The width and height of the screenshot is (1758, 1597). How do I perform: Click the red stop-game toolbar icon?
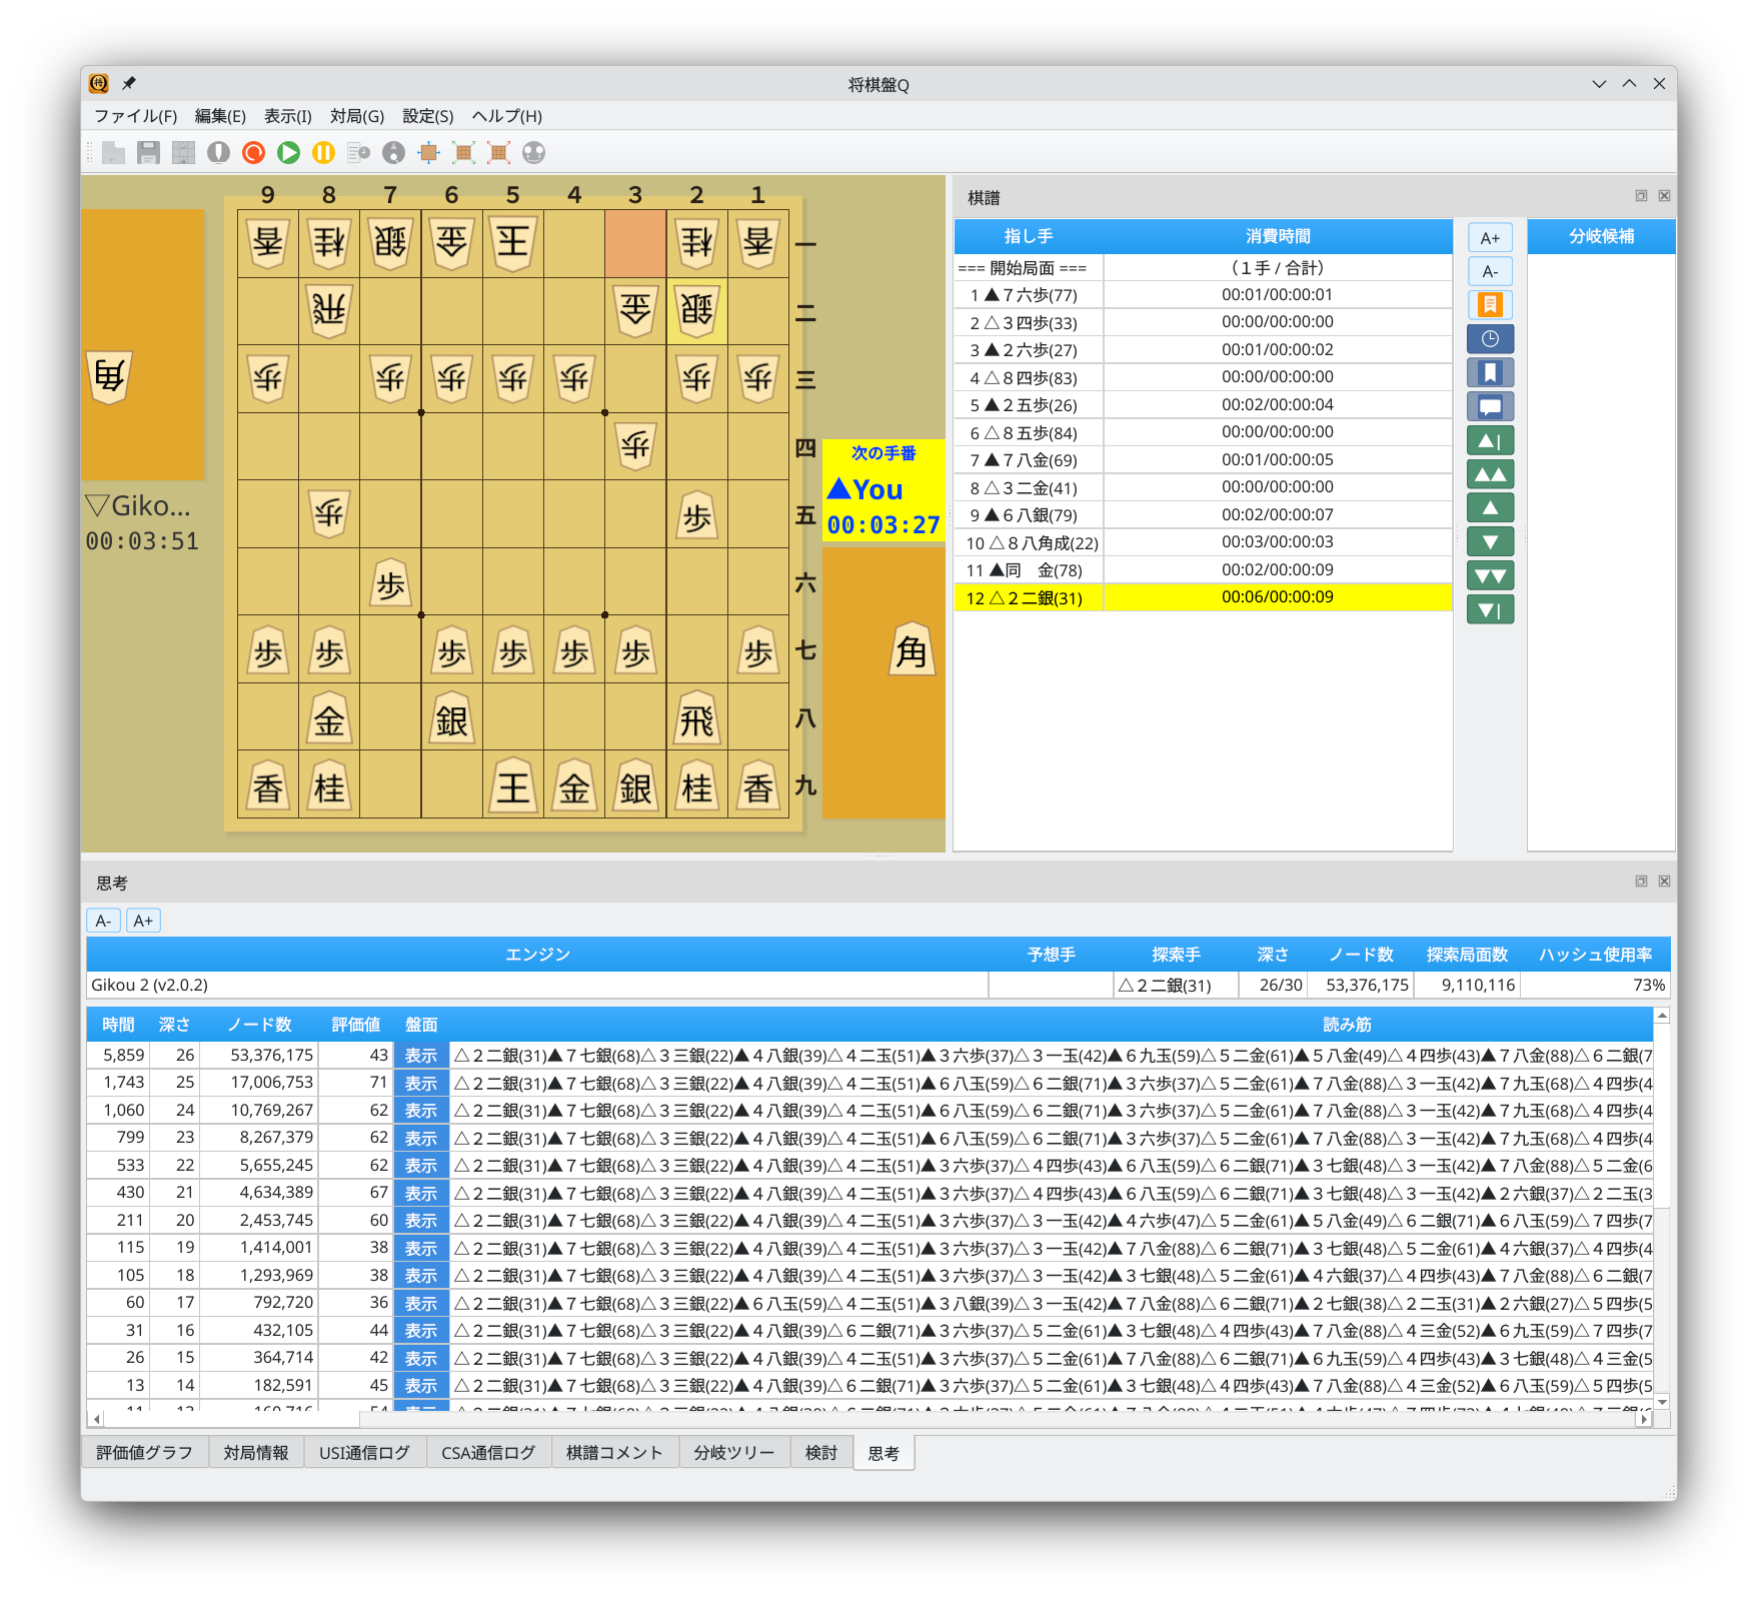(x=252, y=153)
